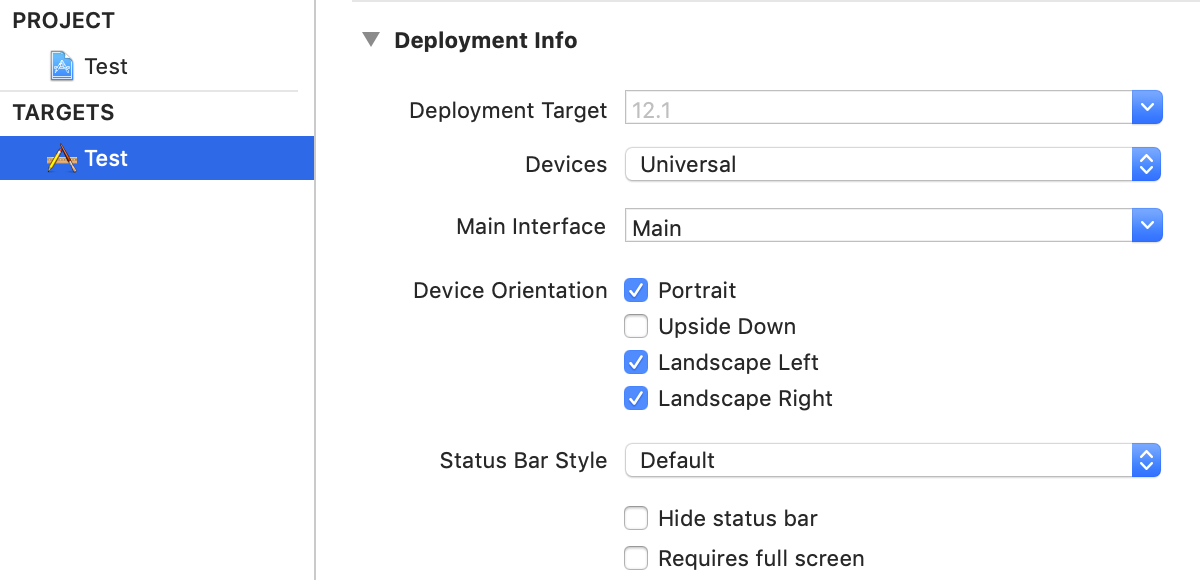Click the Test target app icon
Viewport: 1200px width, 580px height.
62,159
